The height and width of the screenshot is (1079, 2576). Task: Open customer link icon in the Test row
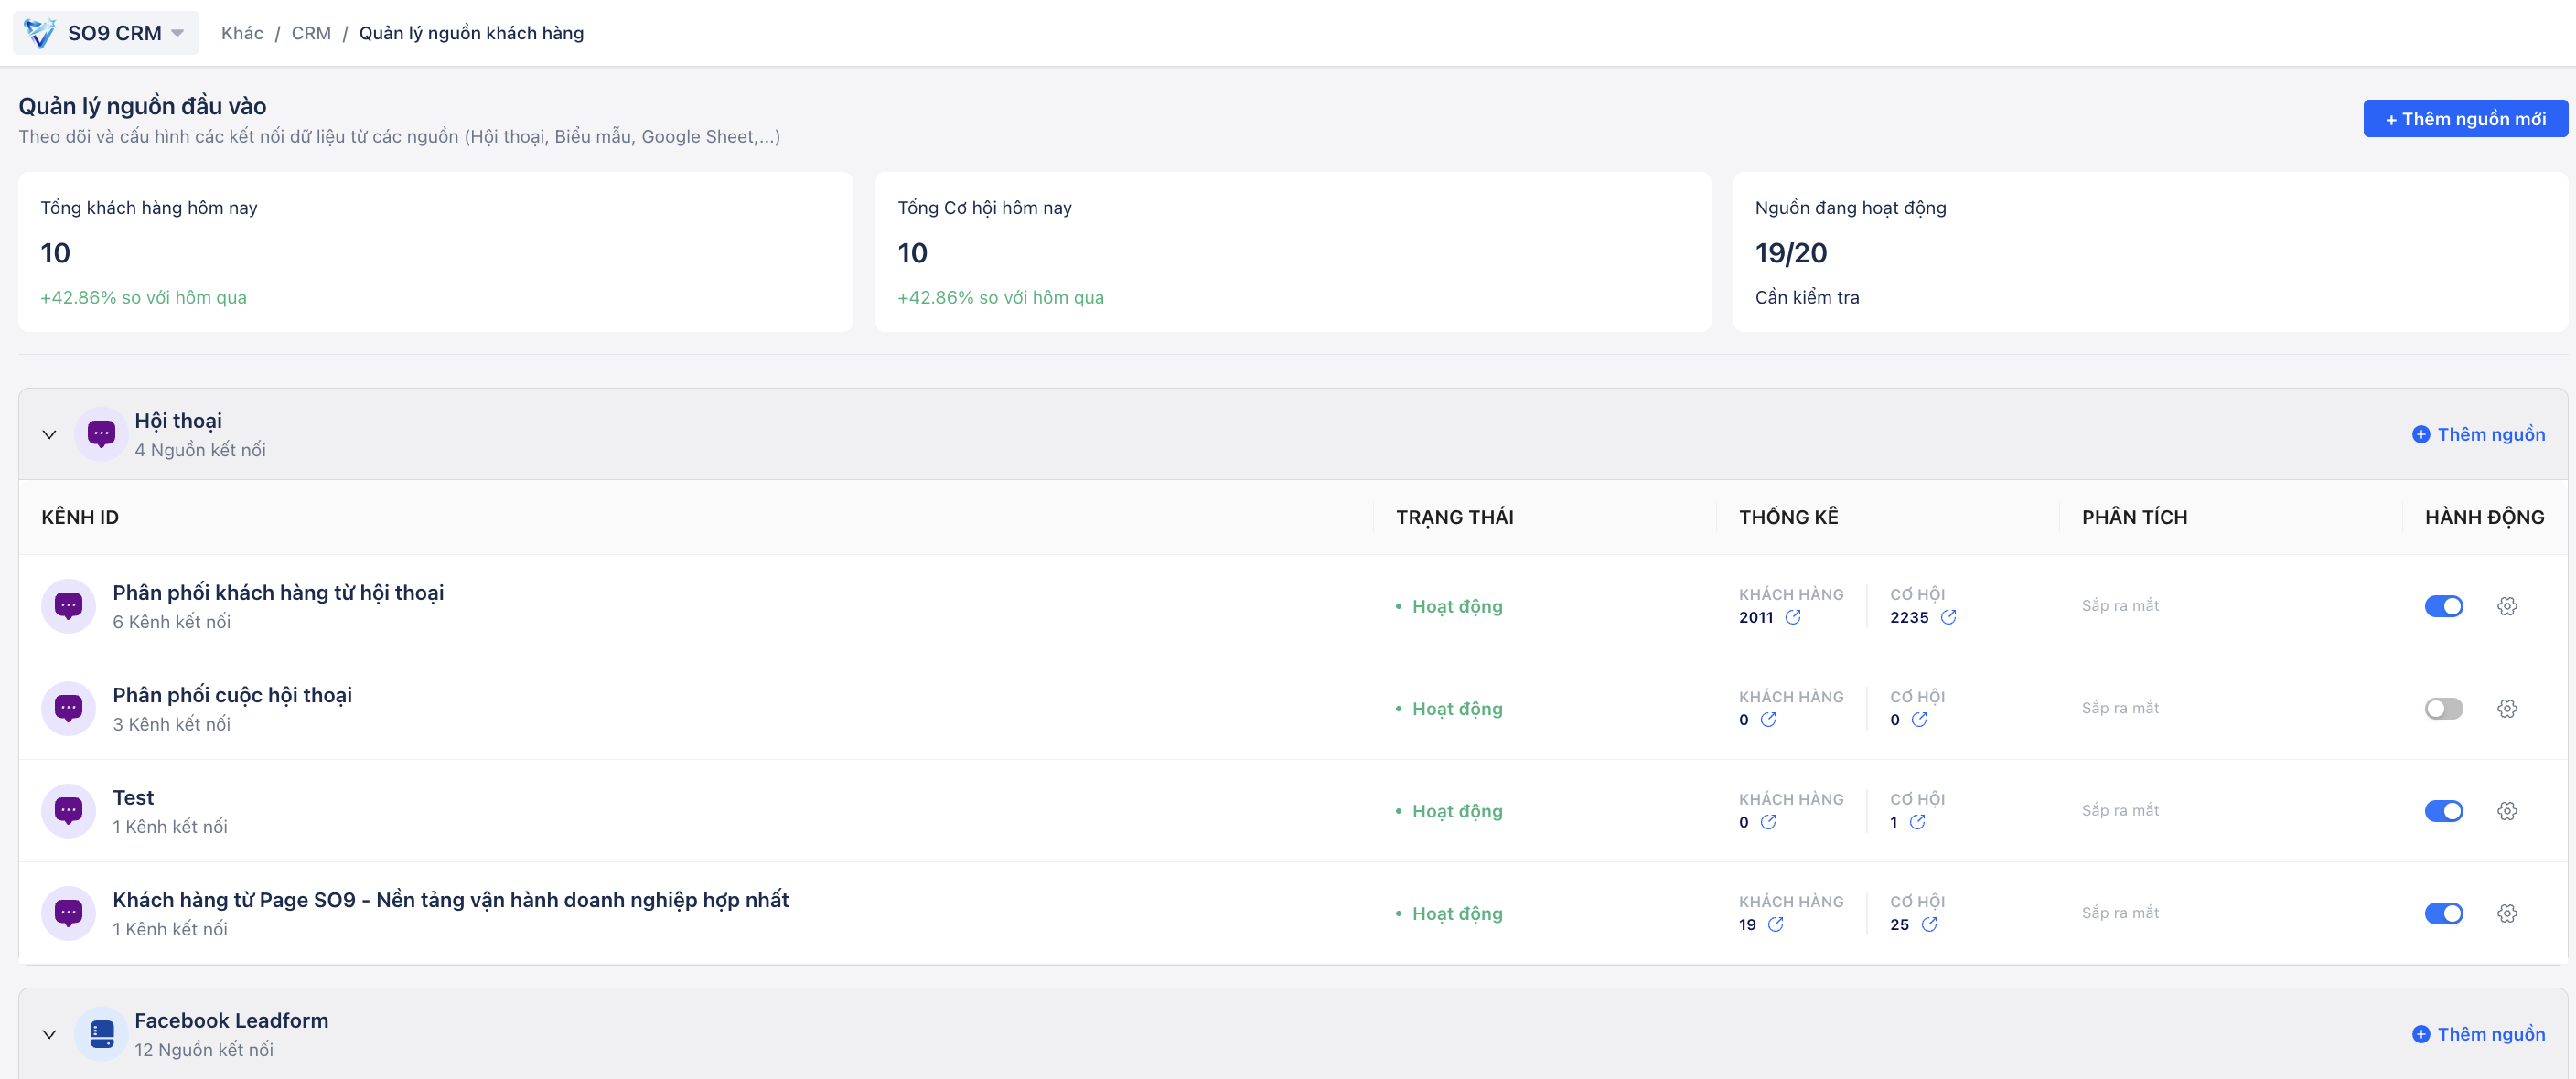click(1768, 822)
